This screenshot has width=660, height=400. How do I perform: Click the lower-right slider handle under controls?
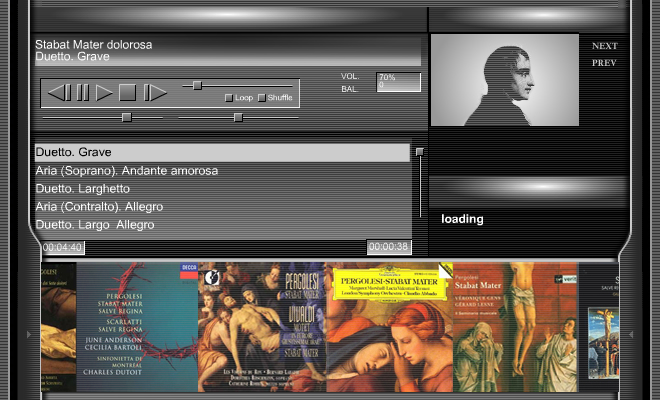pyautogui.click(x=238, y=117)
